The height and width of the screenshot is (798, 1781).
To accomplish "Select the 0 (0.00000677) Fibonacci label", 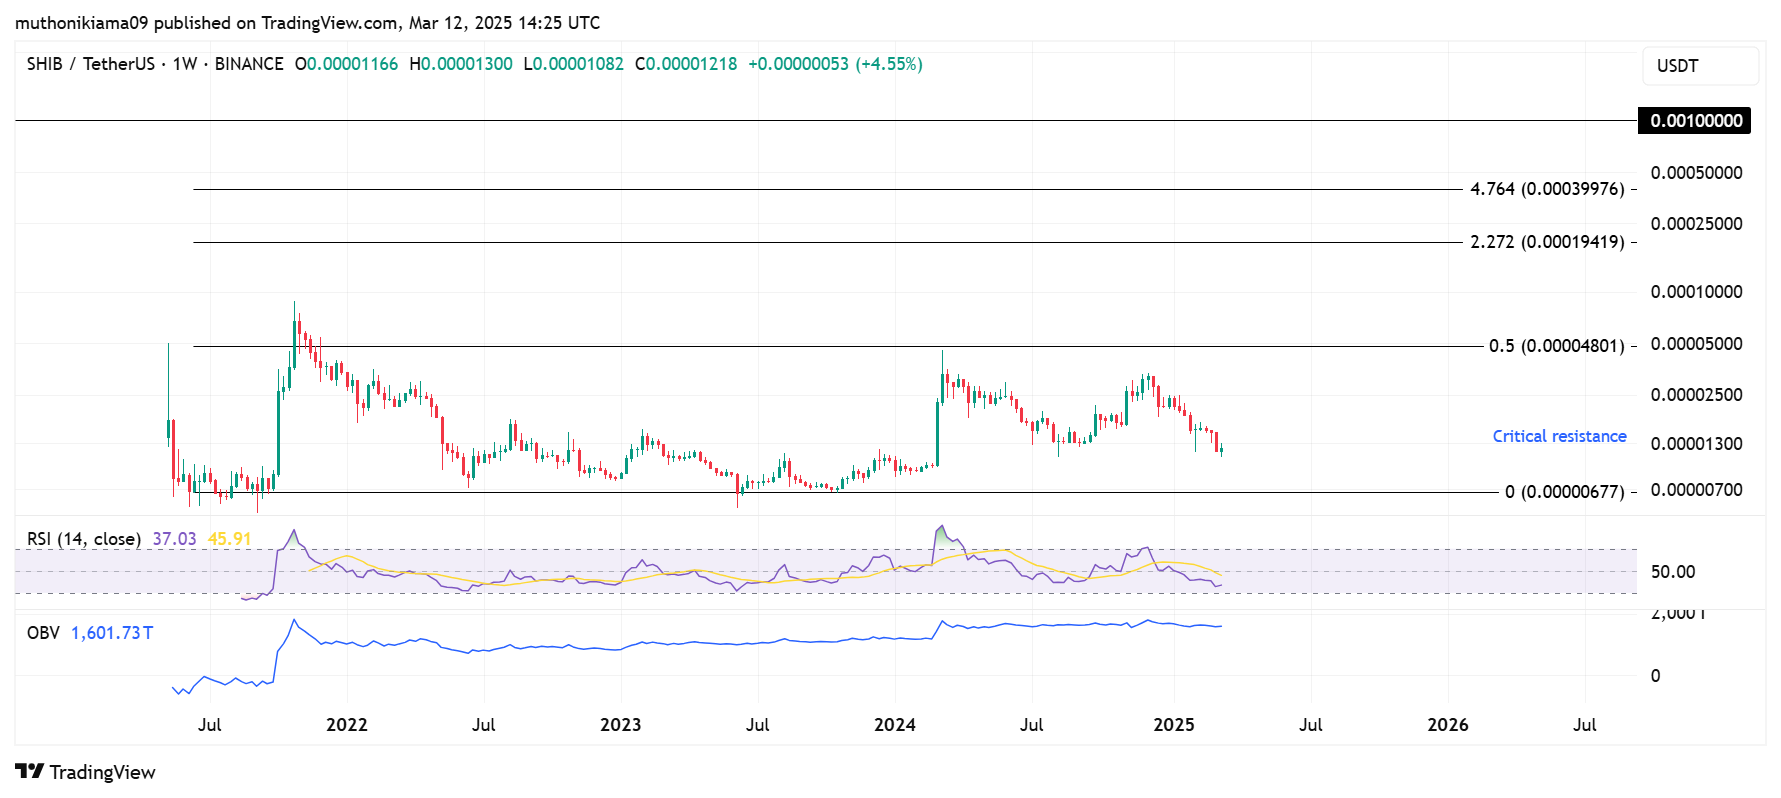I will [1565, 492].
